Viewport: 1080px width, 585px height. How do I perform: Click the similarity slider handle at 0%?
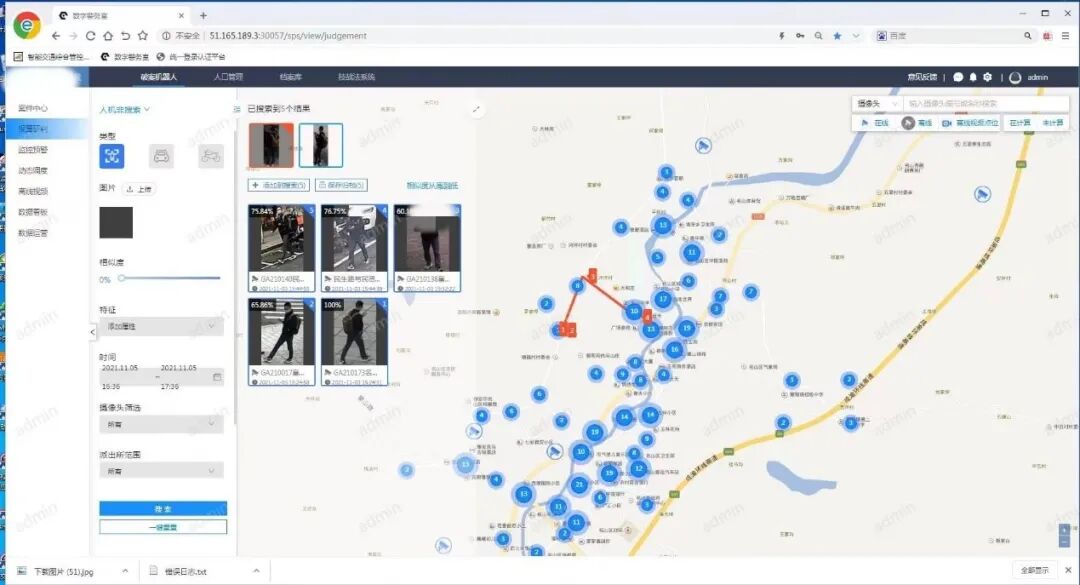(x=122, y=278)
